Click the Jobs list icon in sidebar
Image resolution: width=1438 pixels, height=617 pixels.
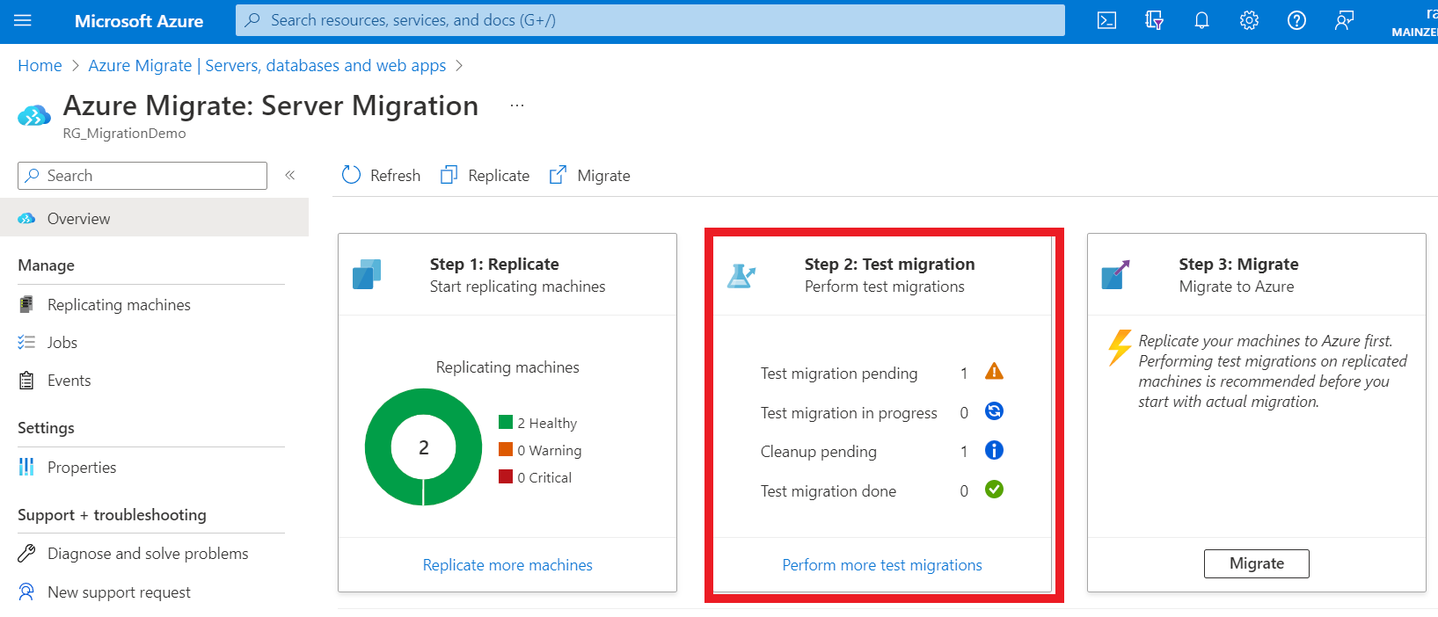(x=27, y=342)
